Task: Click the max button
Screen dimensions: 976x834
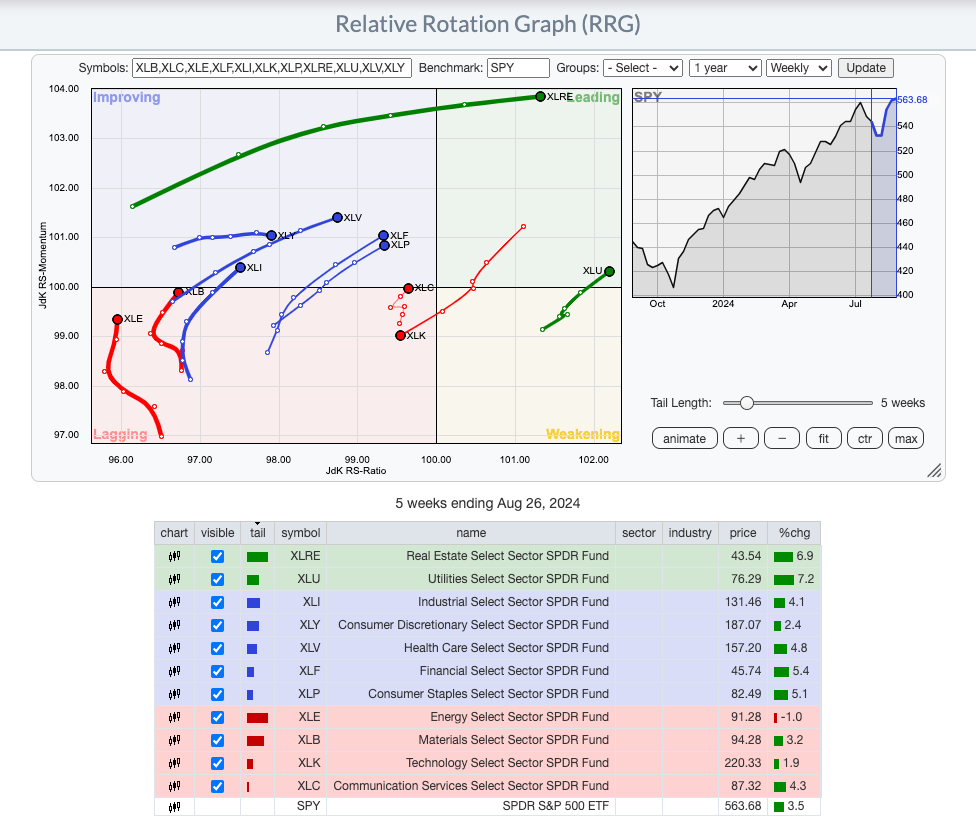Action: tap(906, 438)
